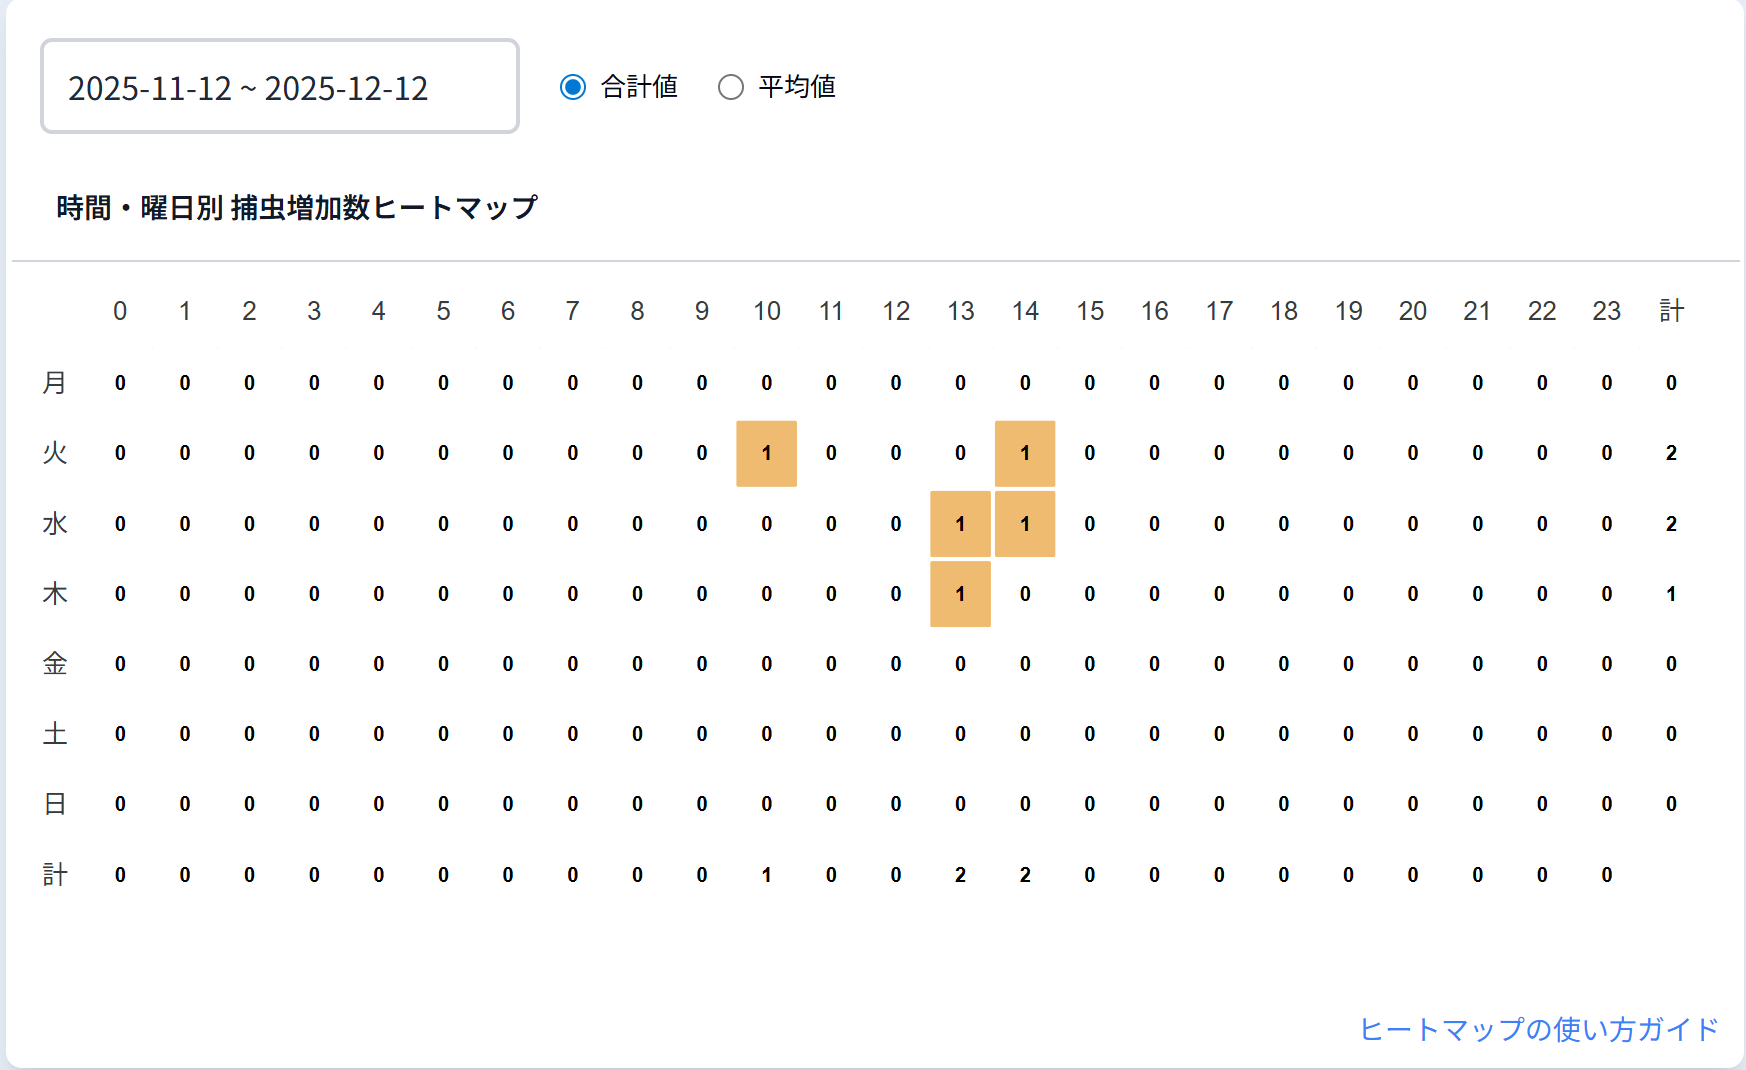Screen dimensions: 1746x1070
Task: Click the highlighted cell for 水 at hour 13
Action: (960, 523)
